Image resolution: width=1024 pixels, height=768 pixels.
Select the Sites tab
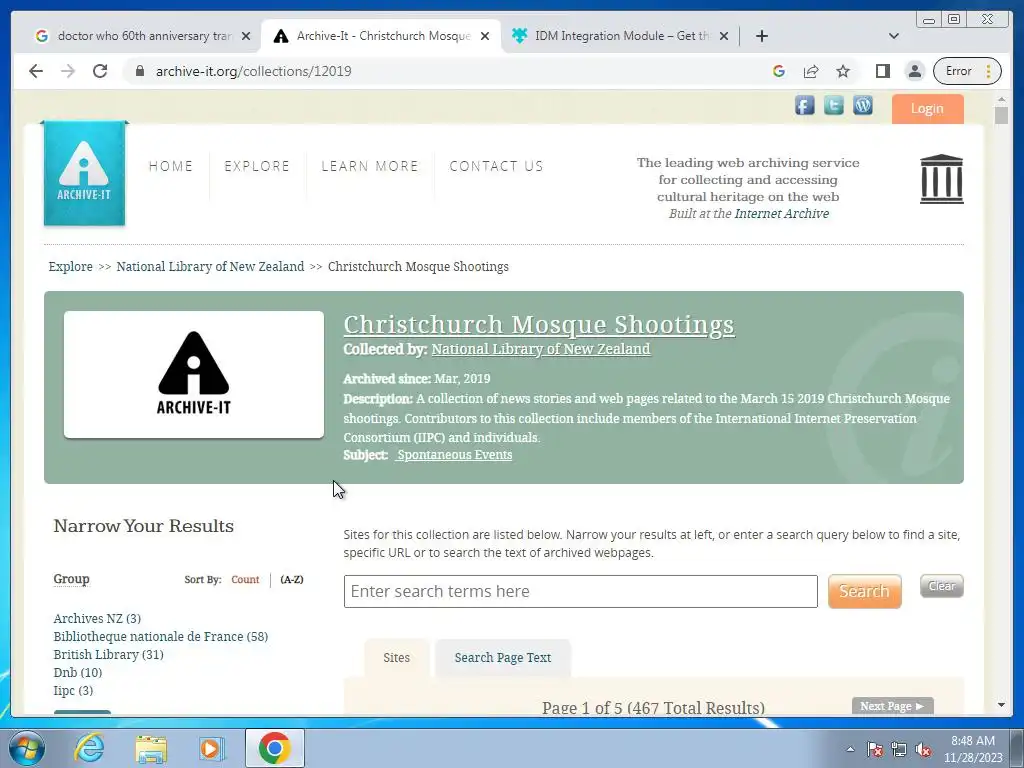(x=396, y=658)
